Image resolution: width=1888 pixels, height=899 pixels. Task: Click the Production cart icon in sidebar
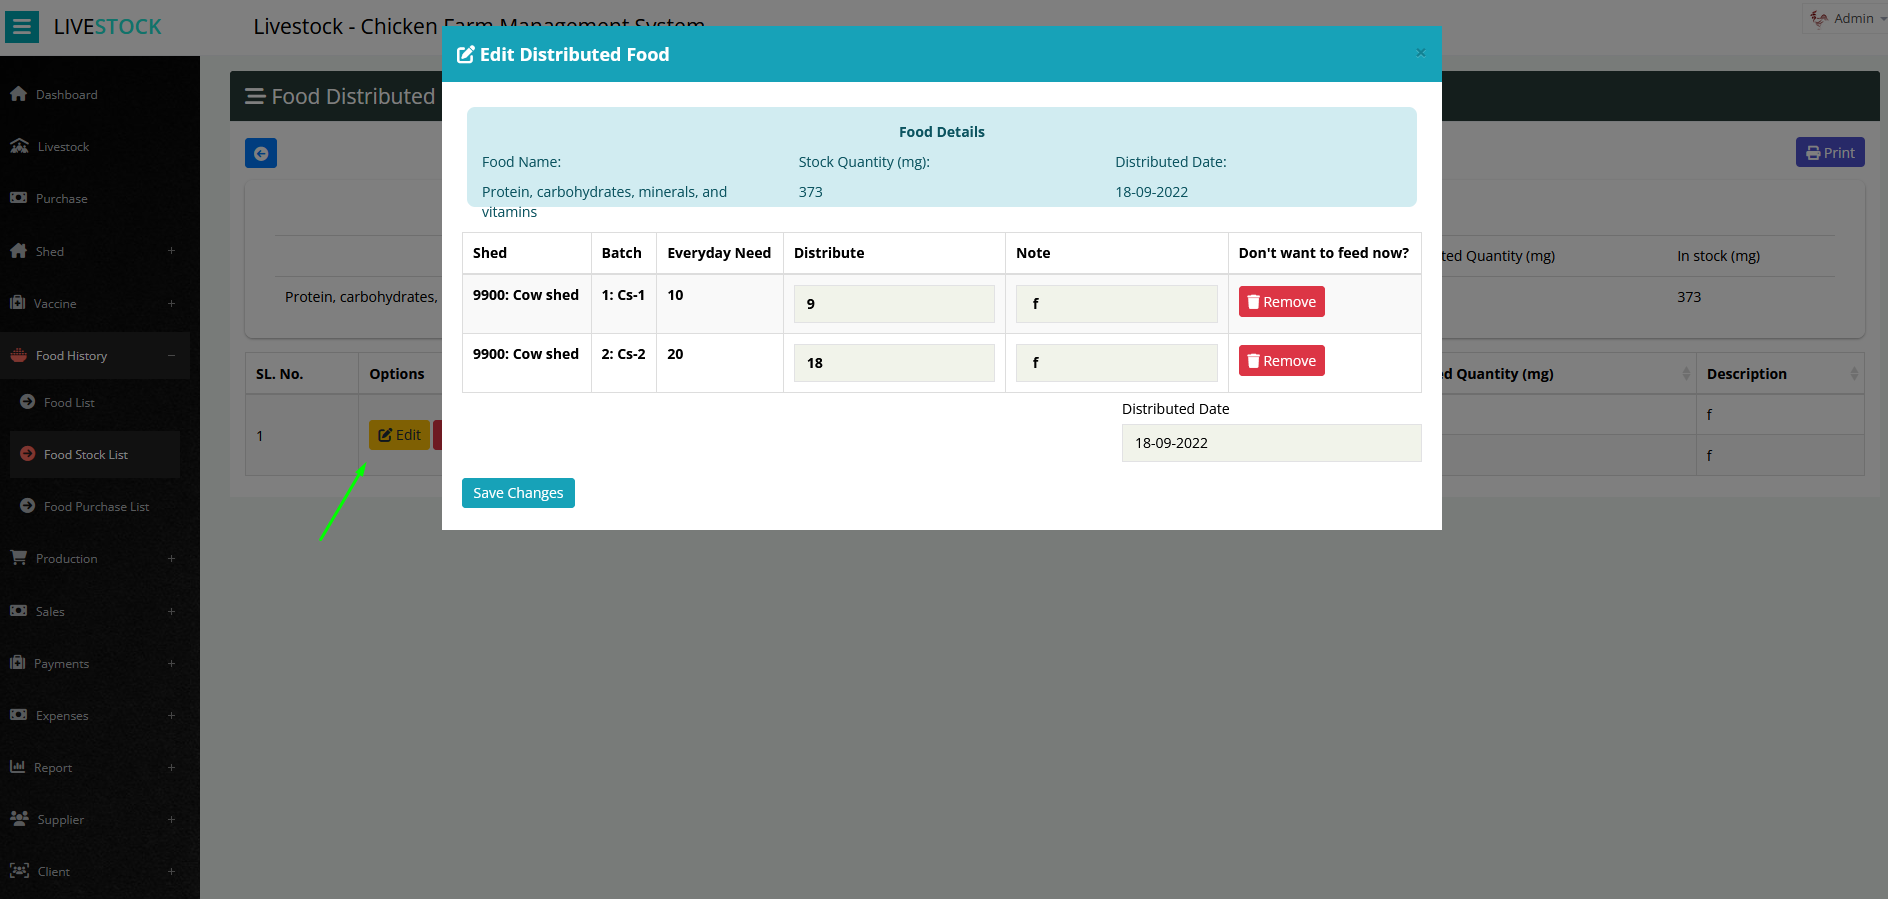coord(19,558)
